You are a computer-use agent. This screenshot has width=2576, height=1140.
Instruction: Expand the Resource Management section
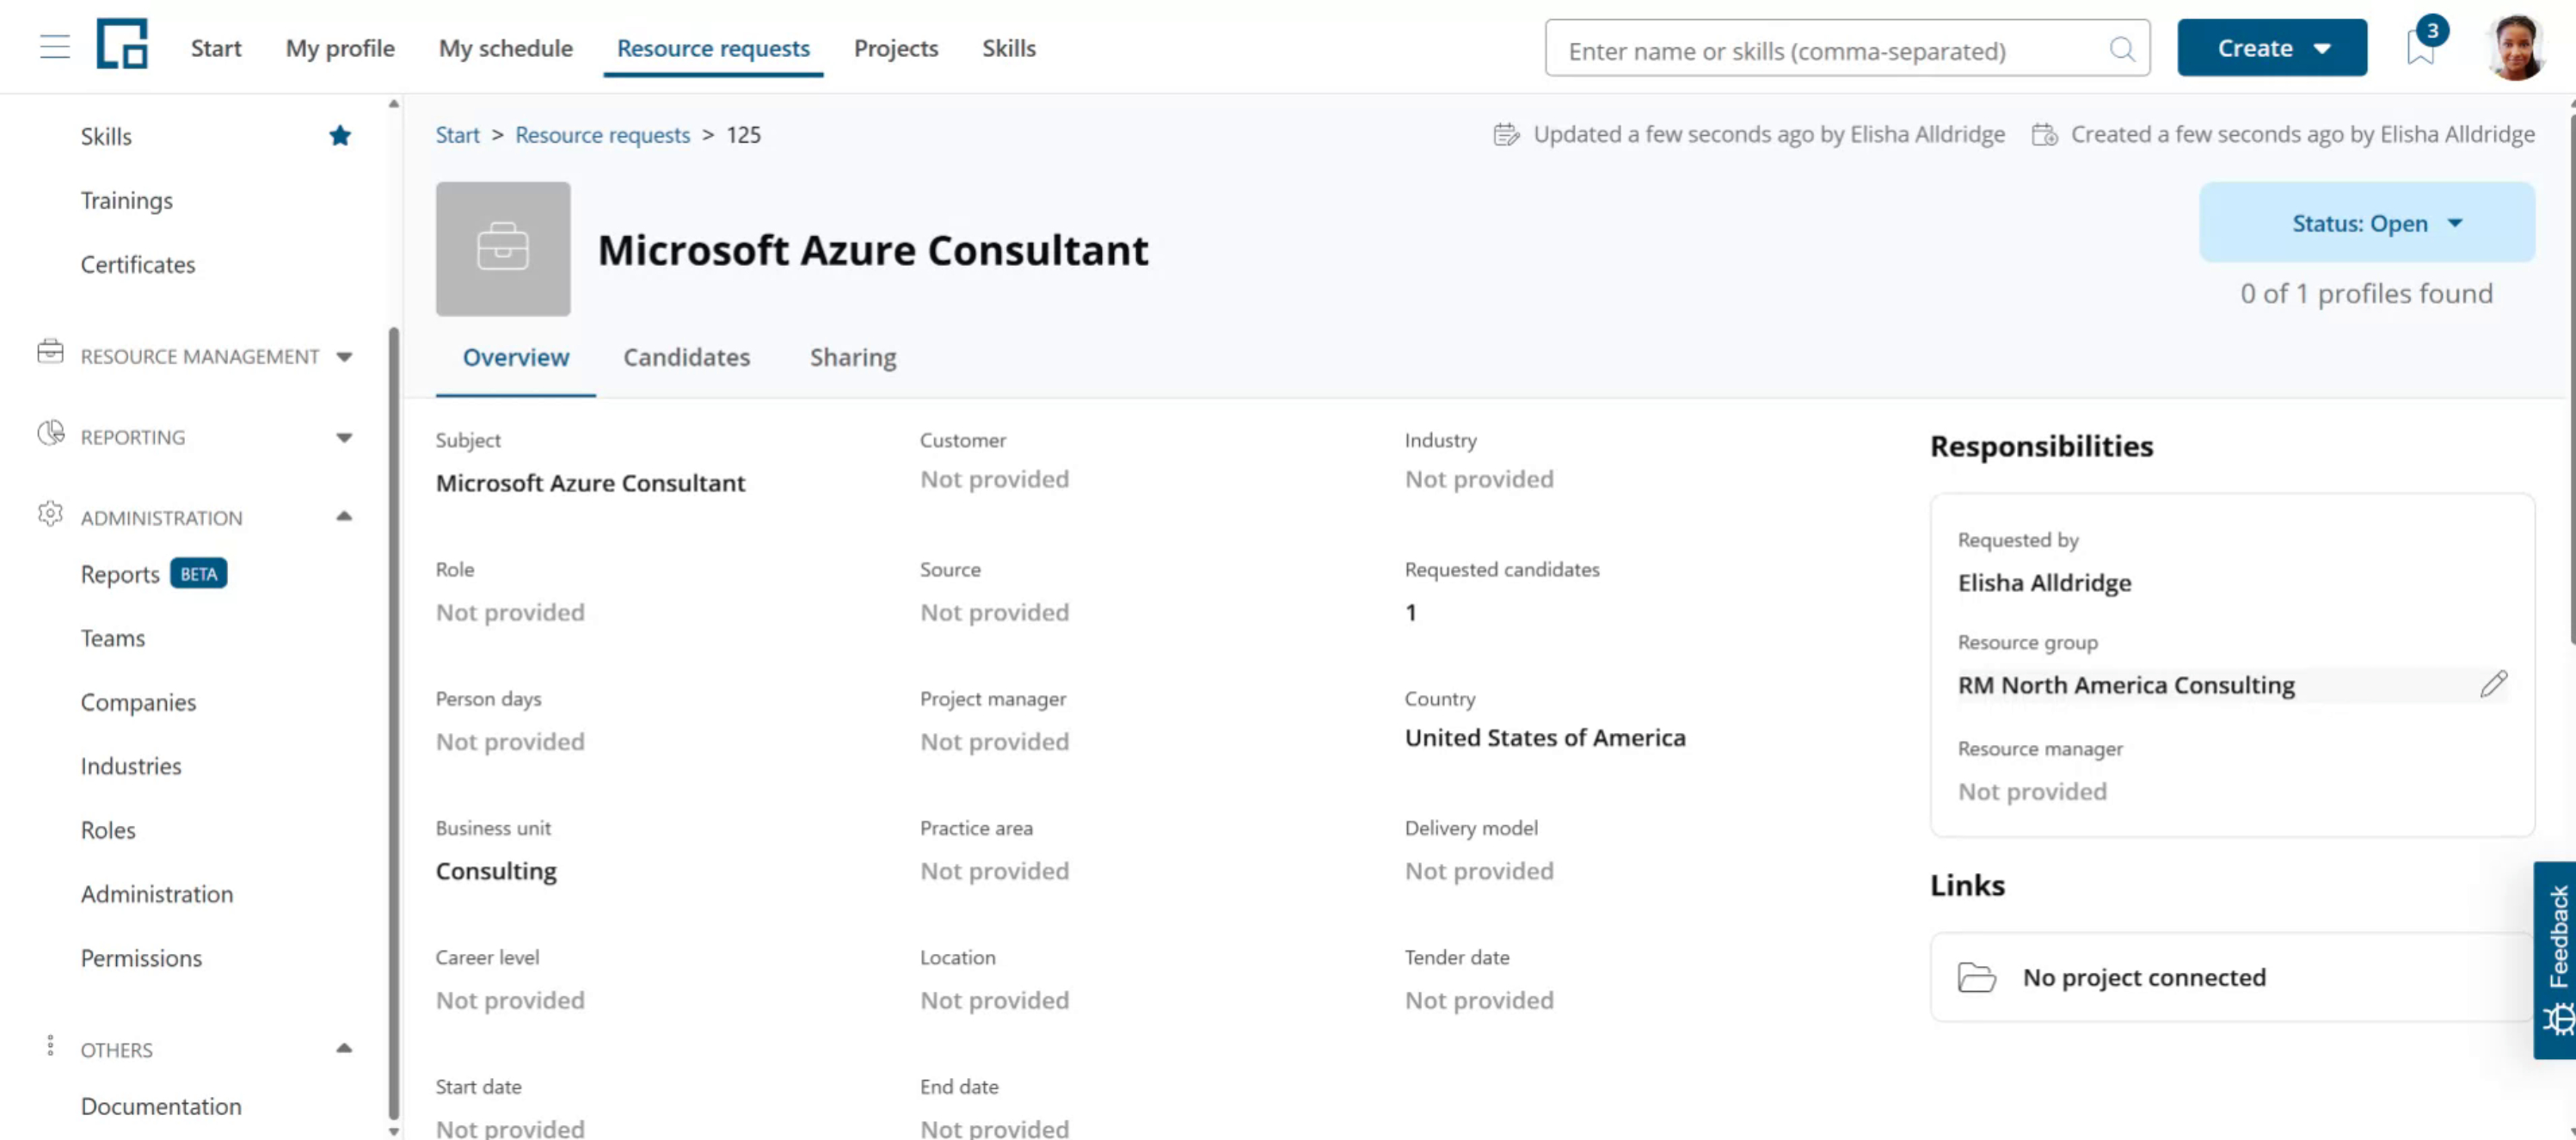click(344, 357)
